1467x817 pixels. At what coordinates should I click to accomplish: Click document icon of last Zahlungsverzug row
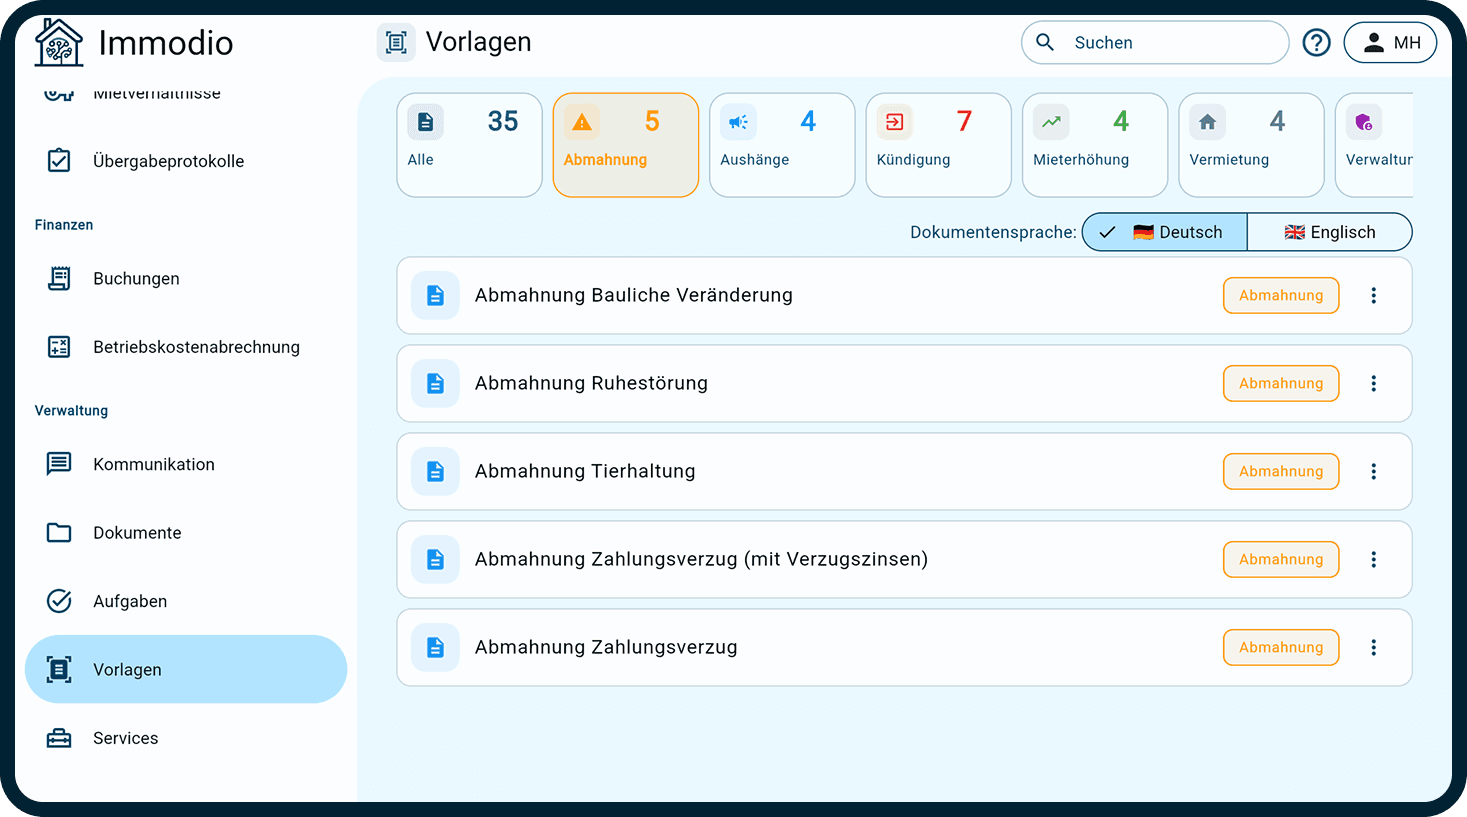coord(435,648)
